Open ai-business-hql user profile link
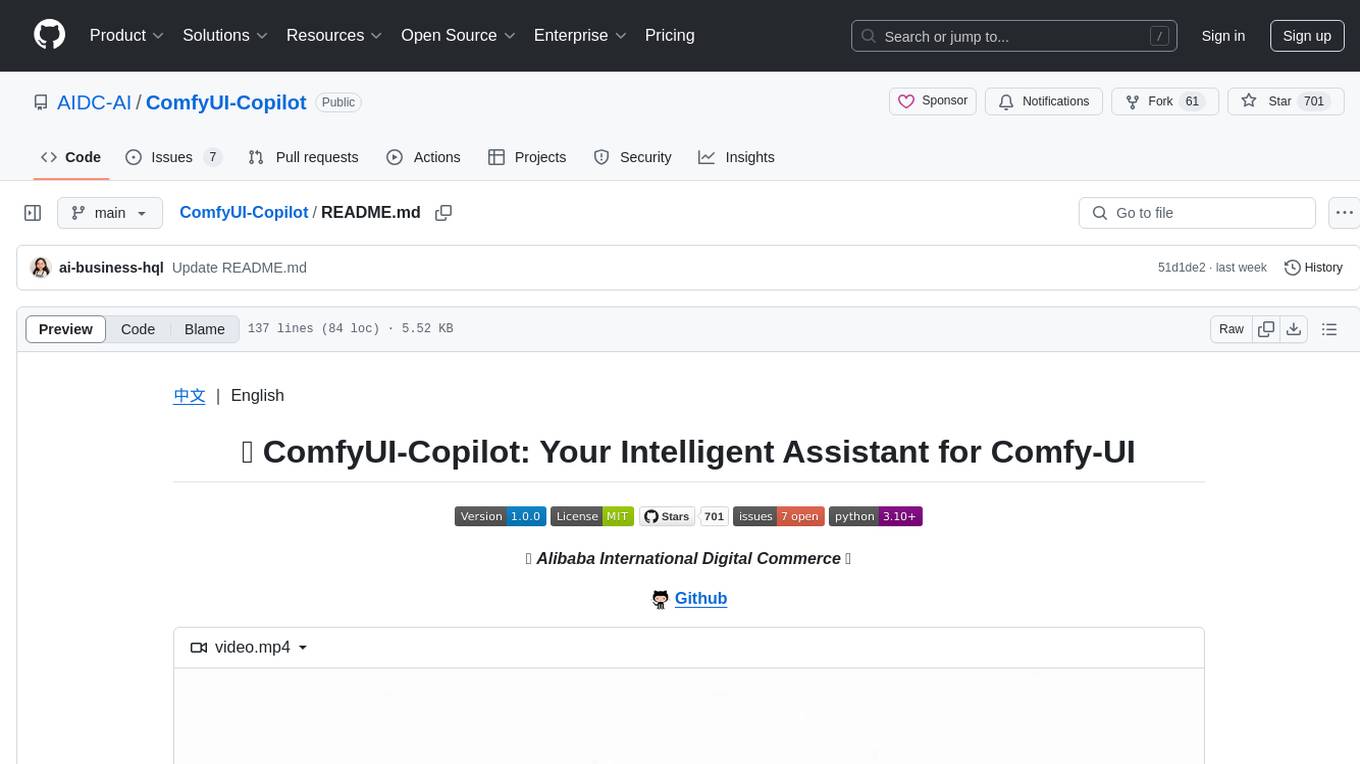The width and height of the screenshot is (1360, 764). 111,268
